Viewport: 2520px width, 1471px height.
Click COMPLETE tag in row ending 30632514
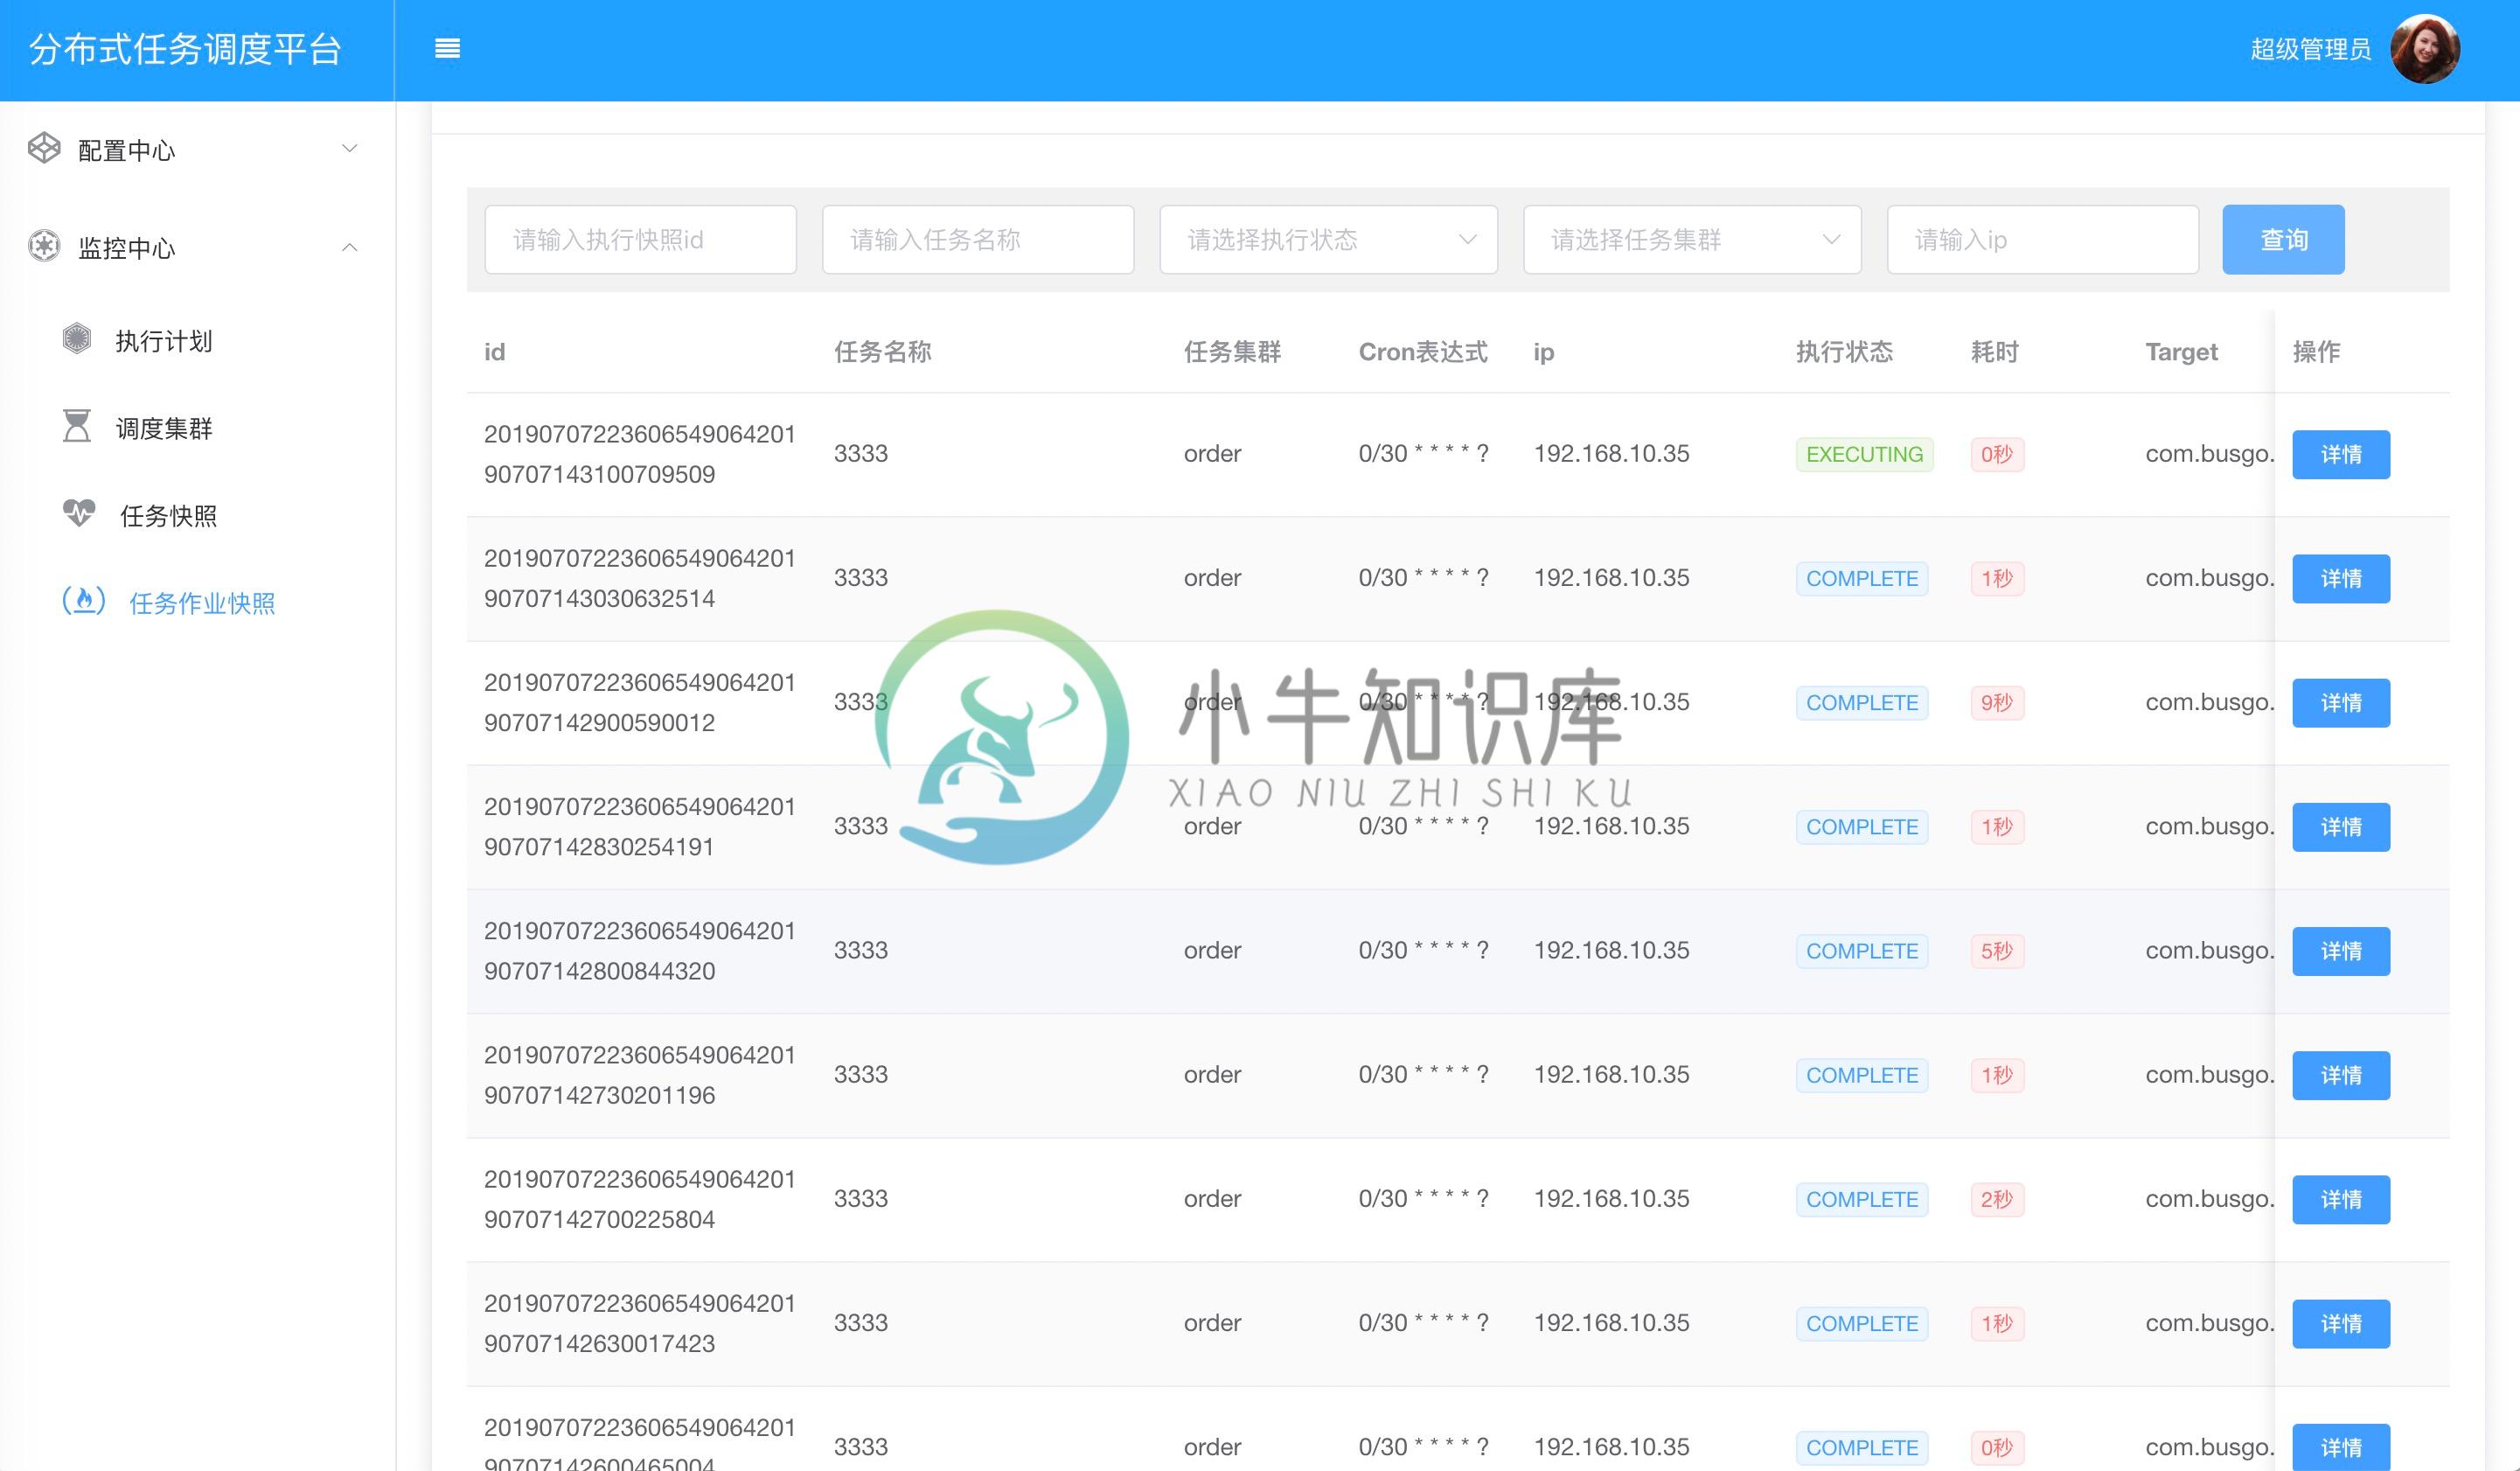(x=1862, y=579)
